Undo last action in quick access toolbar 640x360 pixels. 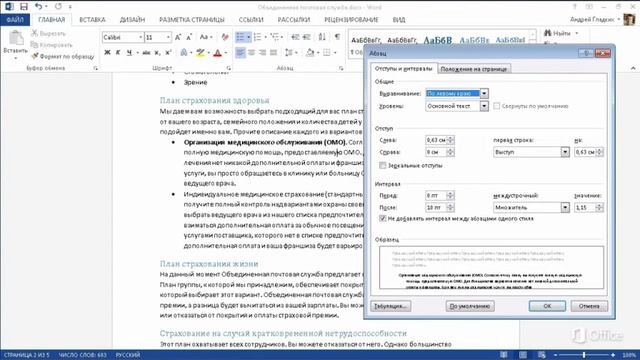coord(38,7)
